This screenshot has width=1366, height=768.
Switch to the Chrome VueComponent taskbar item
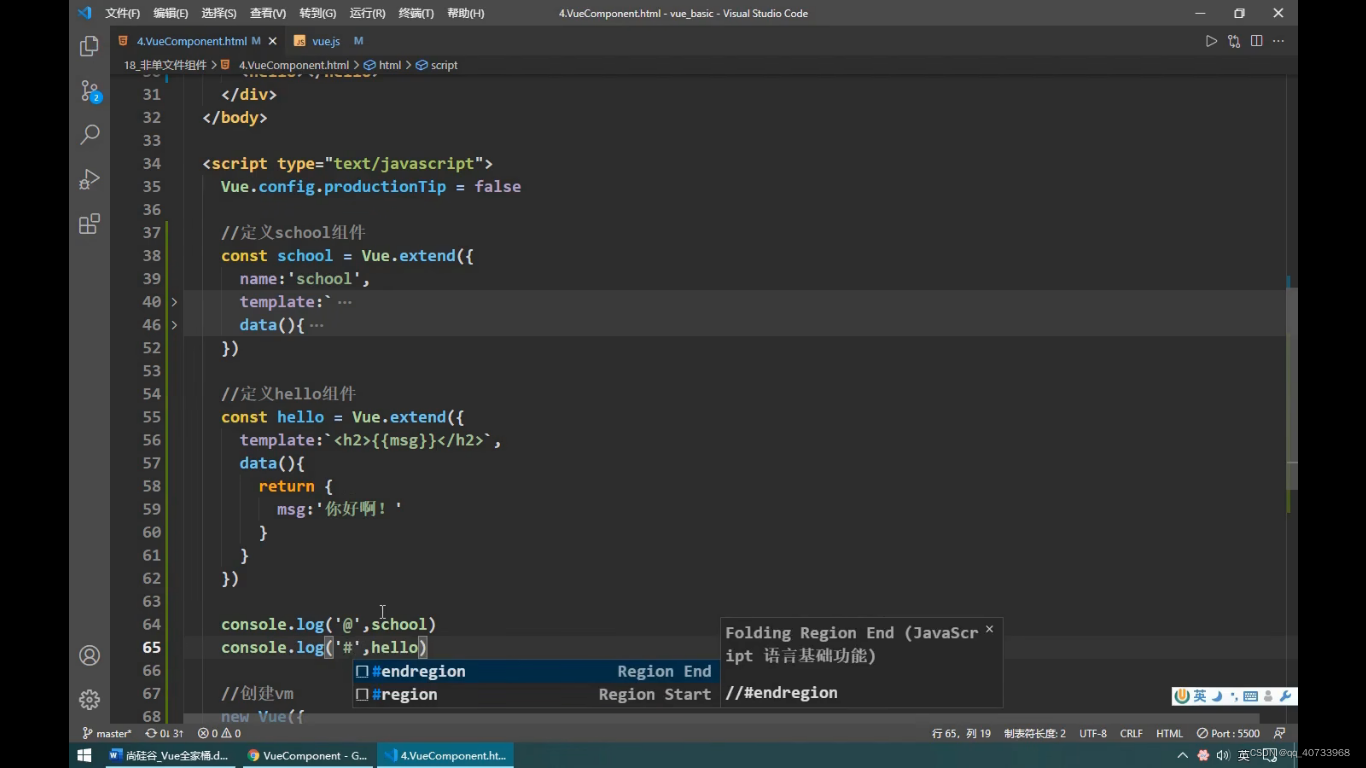point(307,755)
